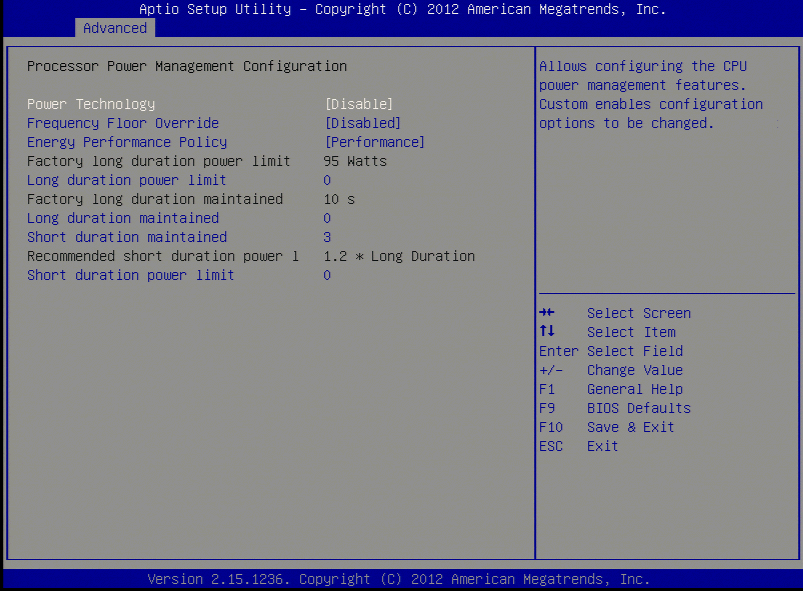The height and width of the screenshot is (591, 803).
Task: Click Processor Power Management Configuration heading
Action: click(187, 66)
